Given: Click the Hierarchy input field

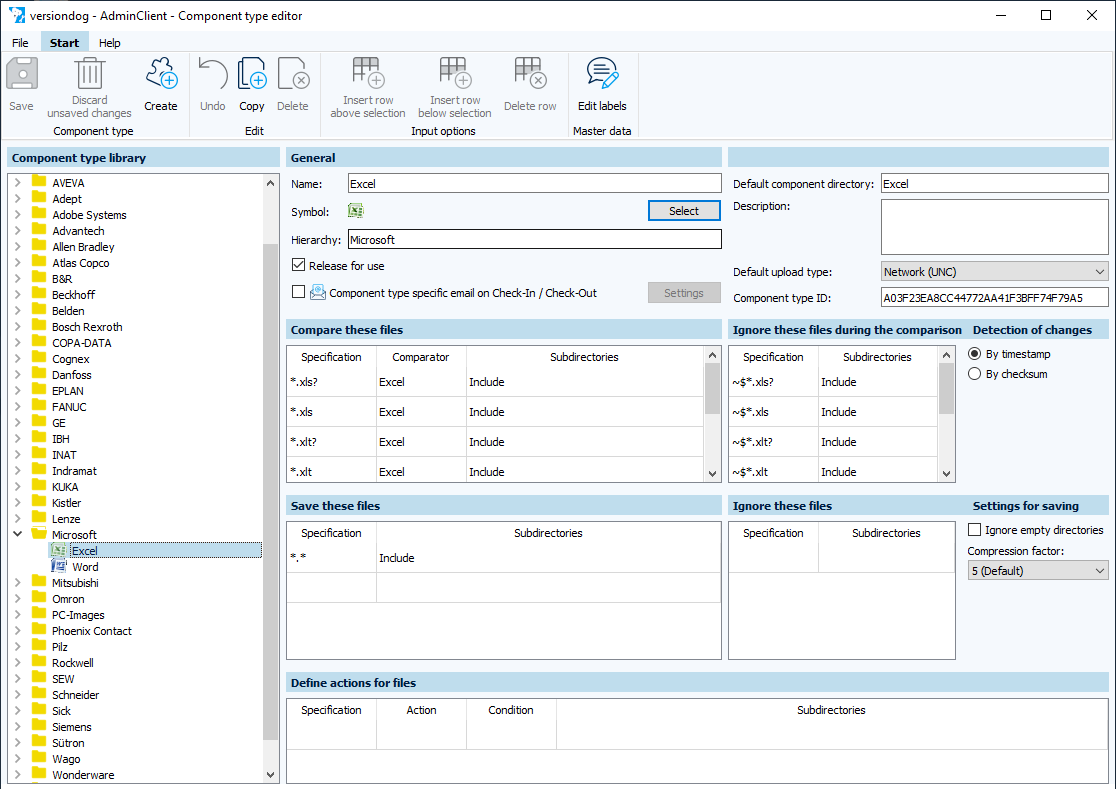Looking at the screenshot, I should pos(535,240).
